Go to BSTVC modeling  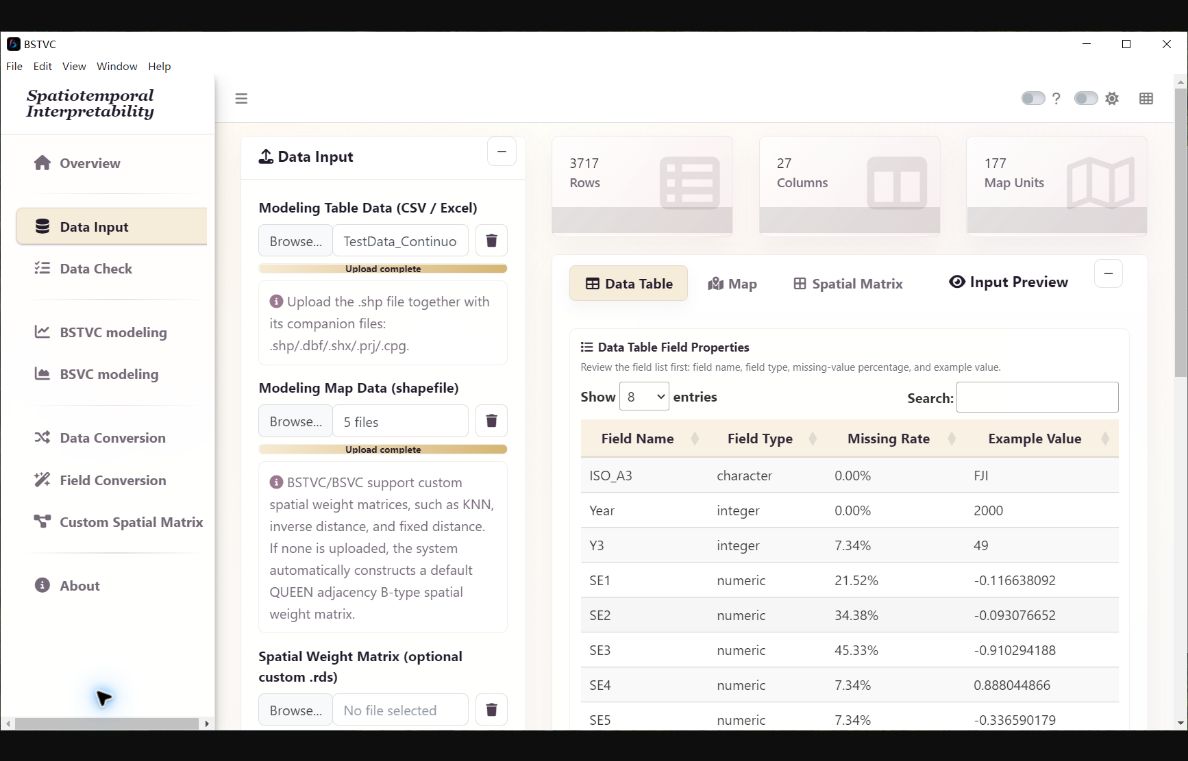tap(111, 332)
